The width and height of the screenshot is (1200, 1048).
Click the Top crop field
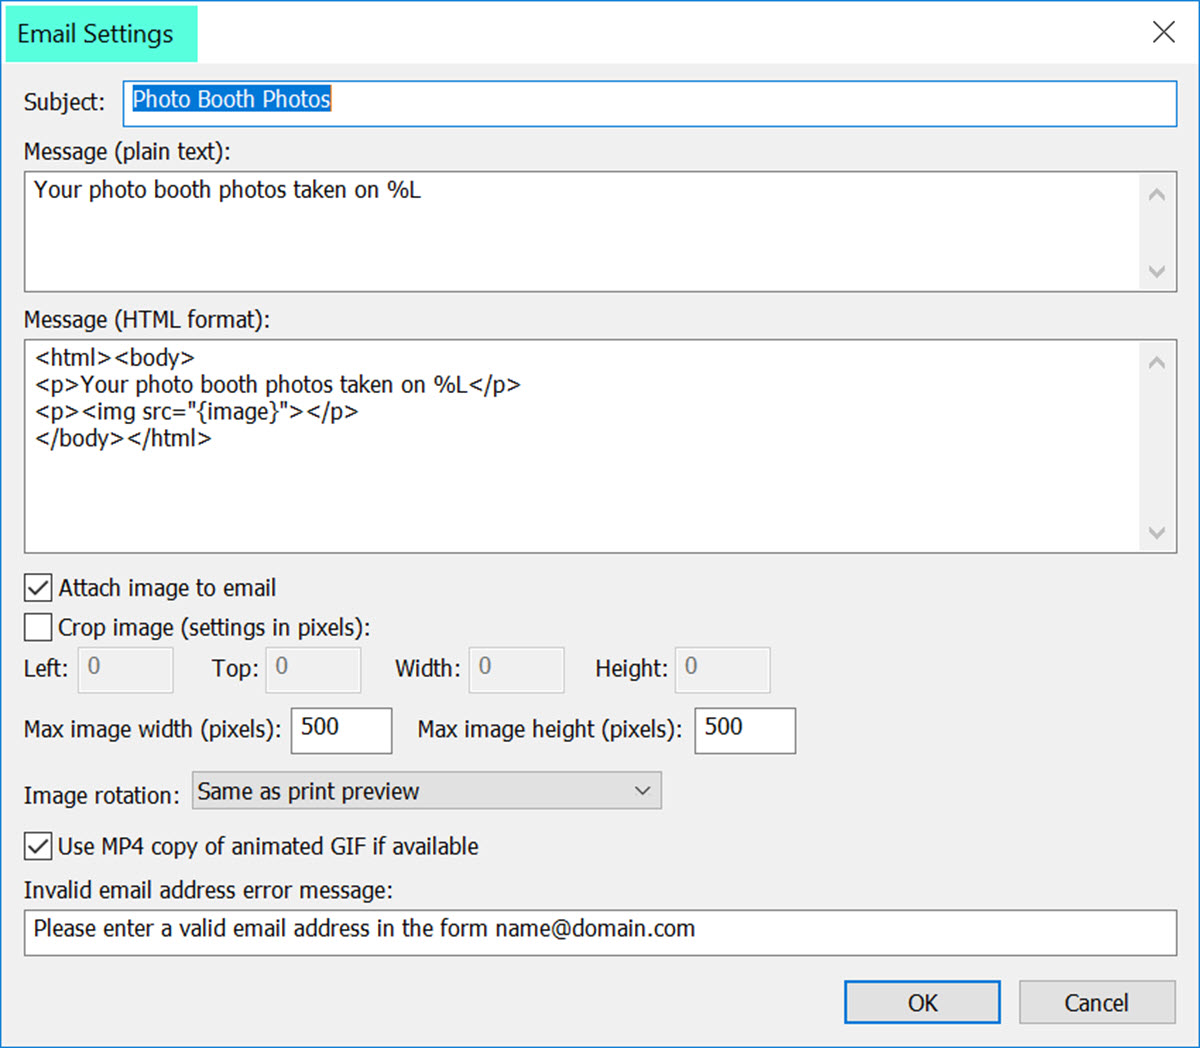(x=313, y=670)
